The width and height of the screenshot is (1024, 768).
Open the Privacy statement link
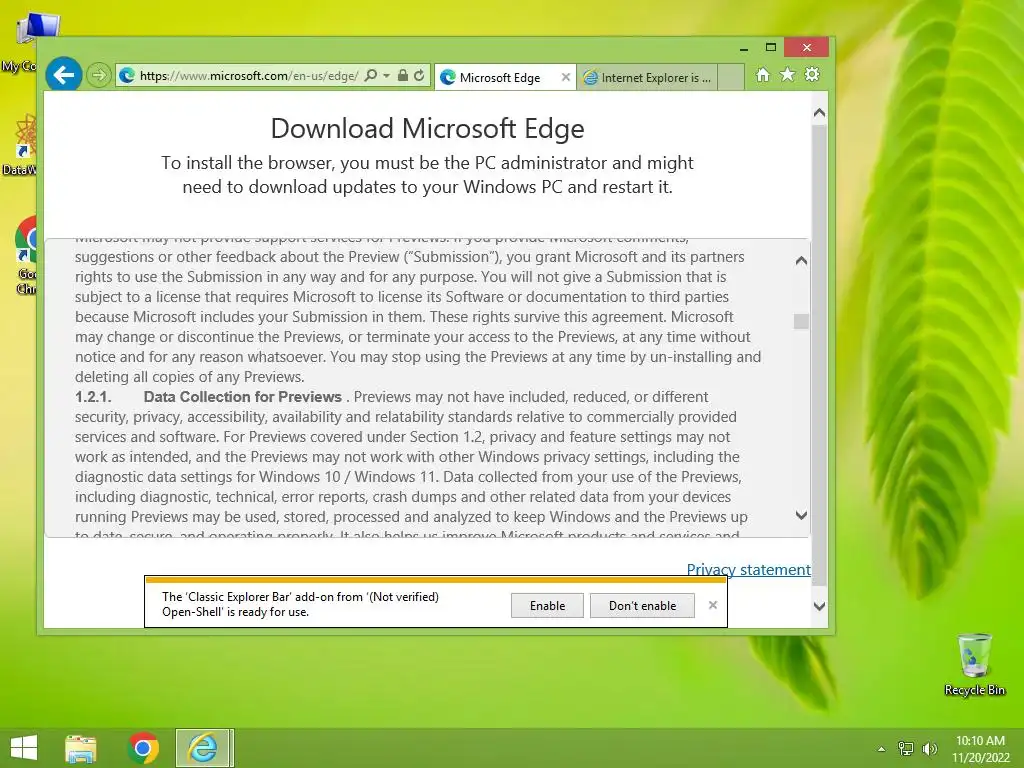point(748,569)
